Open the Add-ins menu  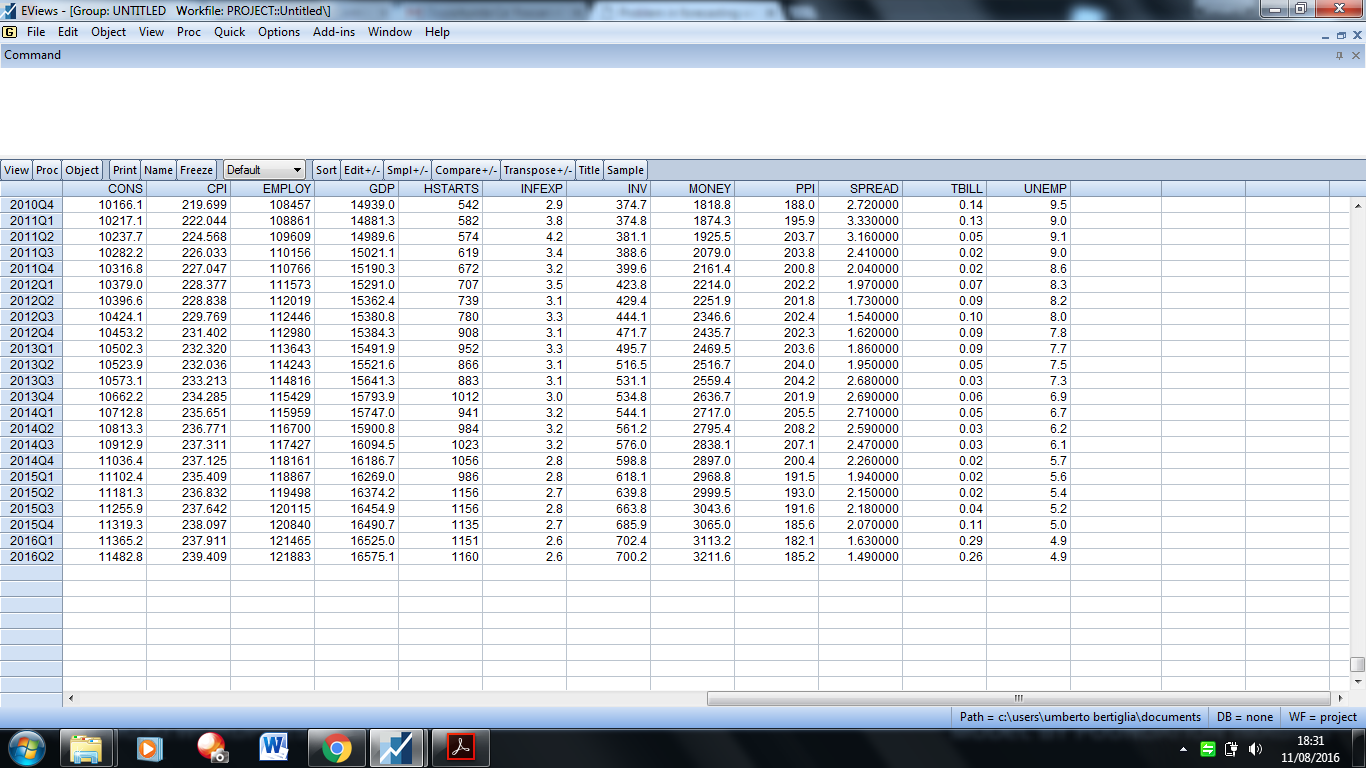[334, 32]
